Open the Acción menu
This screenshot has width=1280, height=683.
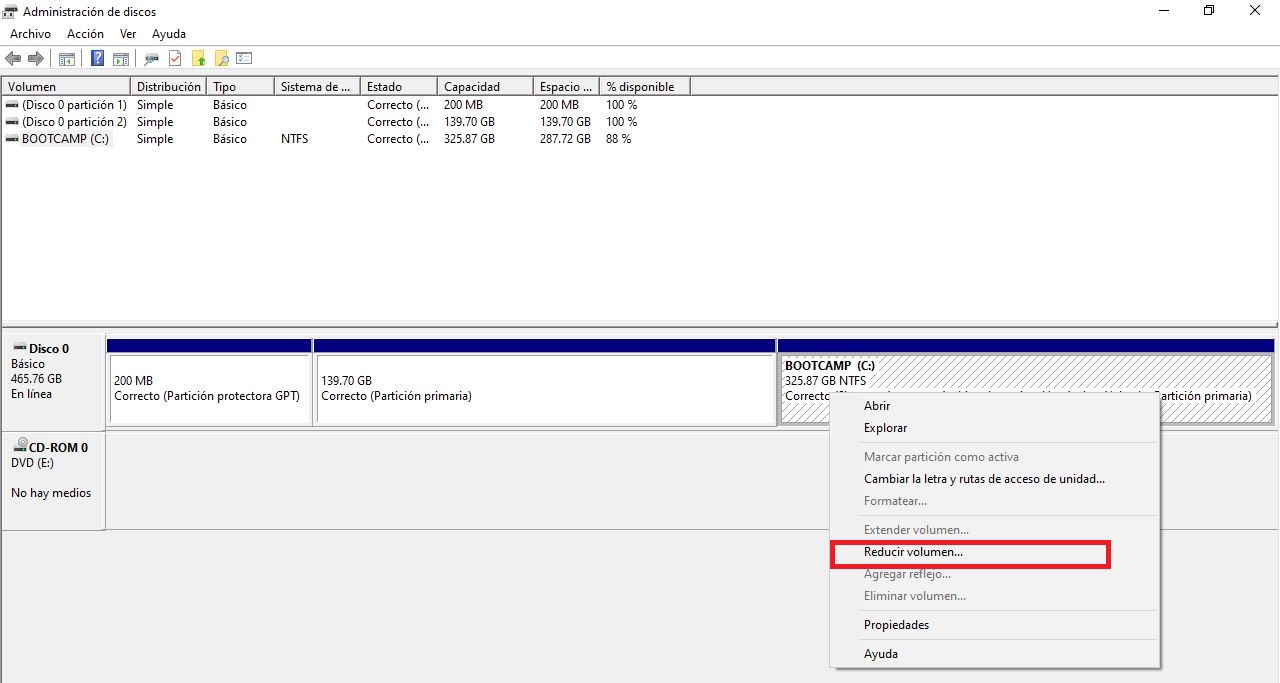85,34
